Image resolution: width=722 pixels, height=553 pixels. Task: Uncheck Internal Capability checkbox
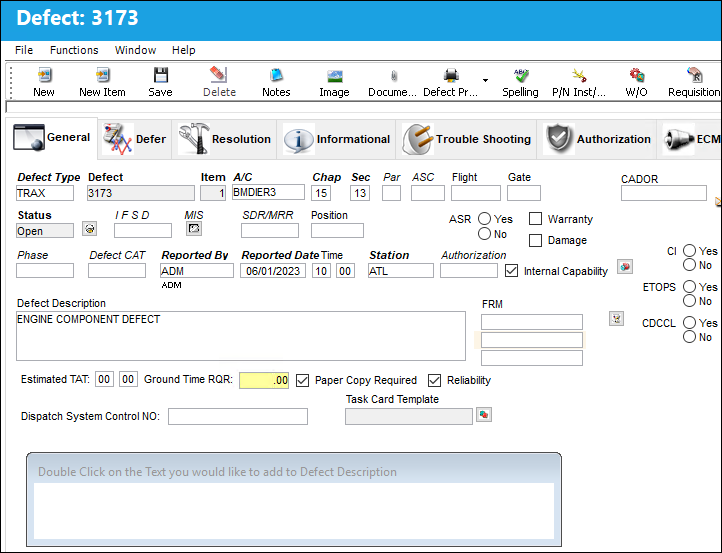pyautogui.click(x=512, y=271)
